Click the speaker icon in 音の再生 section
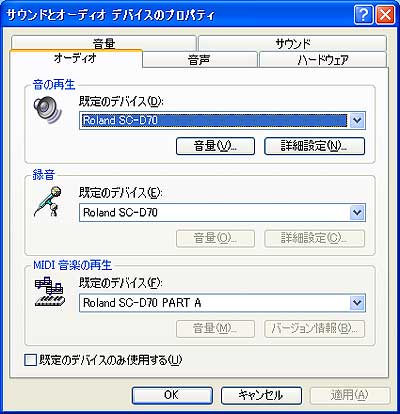Viewport: 400px width, 414px height. click(x=48, y=110)
